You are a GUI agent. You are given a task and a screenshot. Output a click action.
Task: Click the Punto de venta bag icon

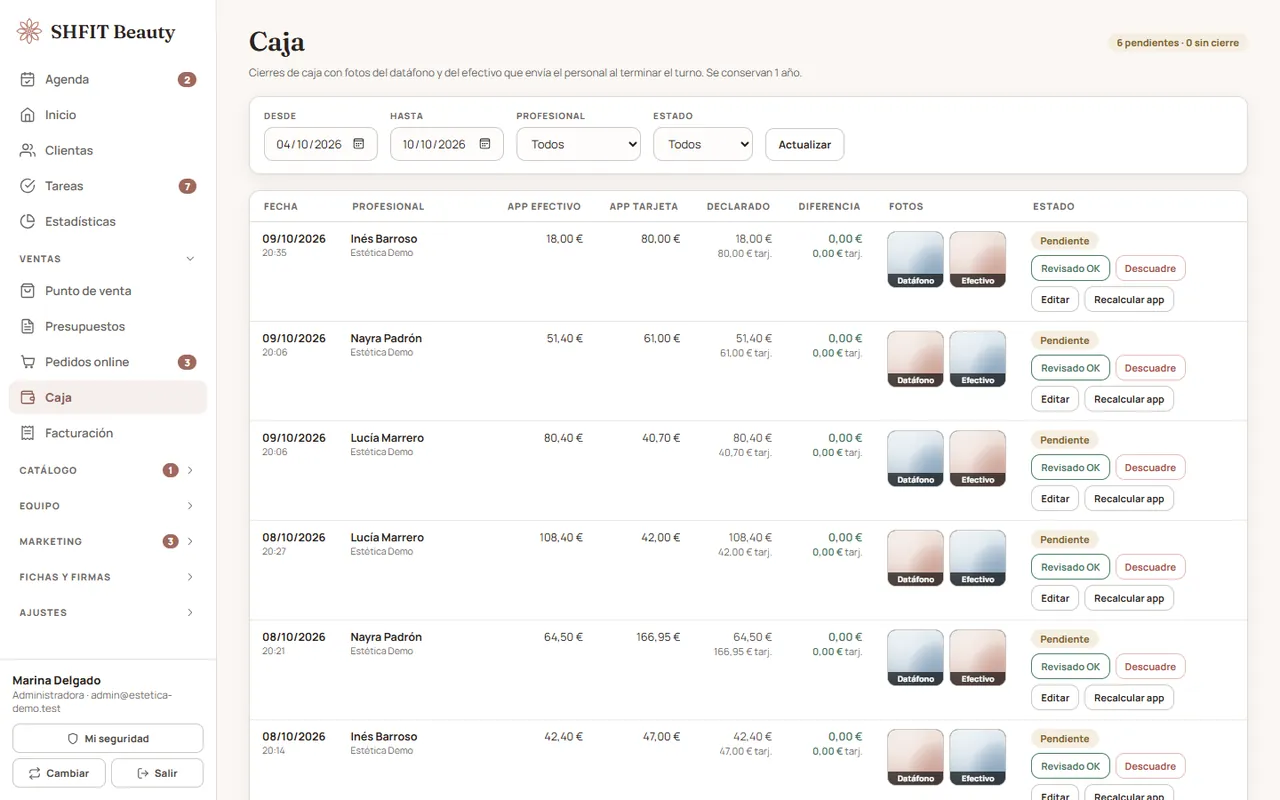(28, 291)
